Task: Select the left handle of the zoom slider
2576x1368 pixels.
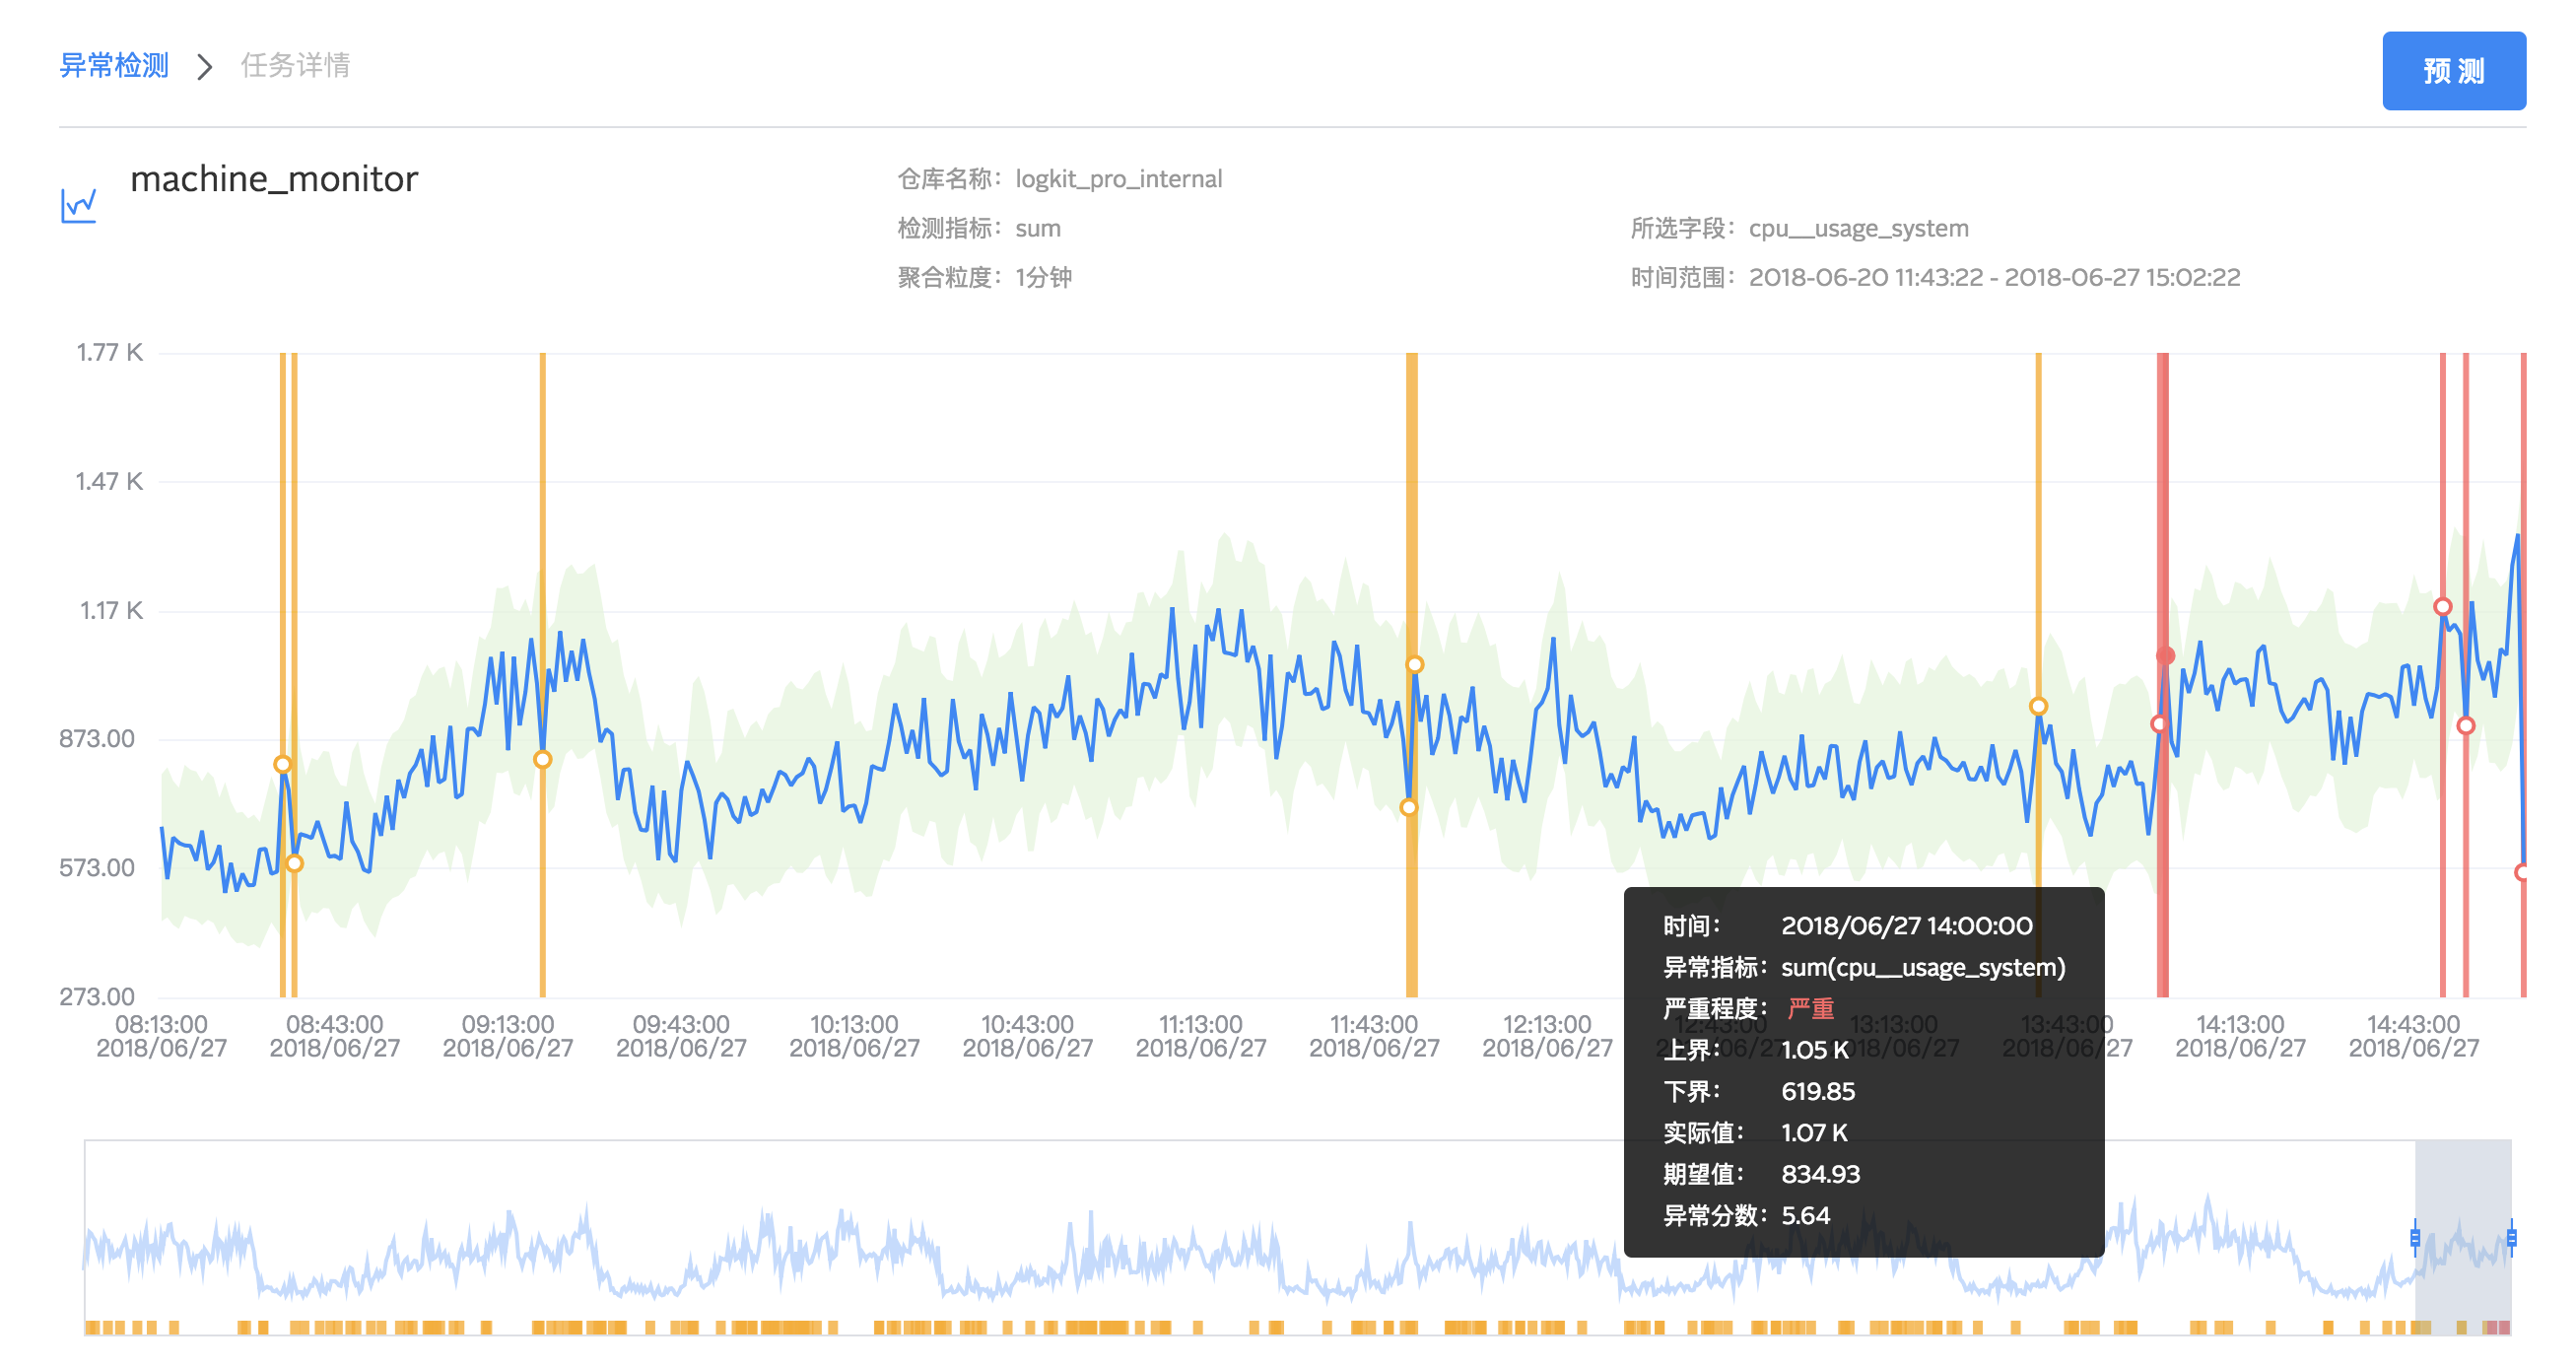Action: point(2415,1238)
